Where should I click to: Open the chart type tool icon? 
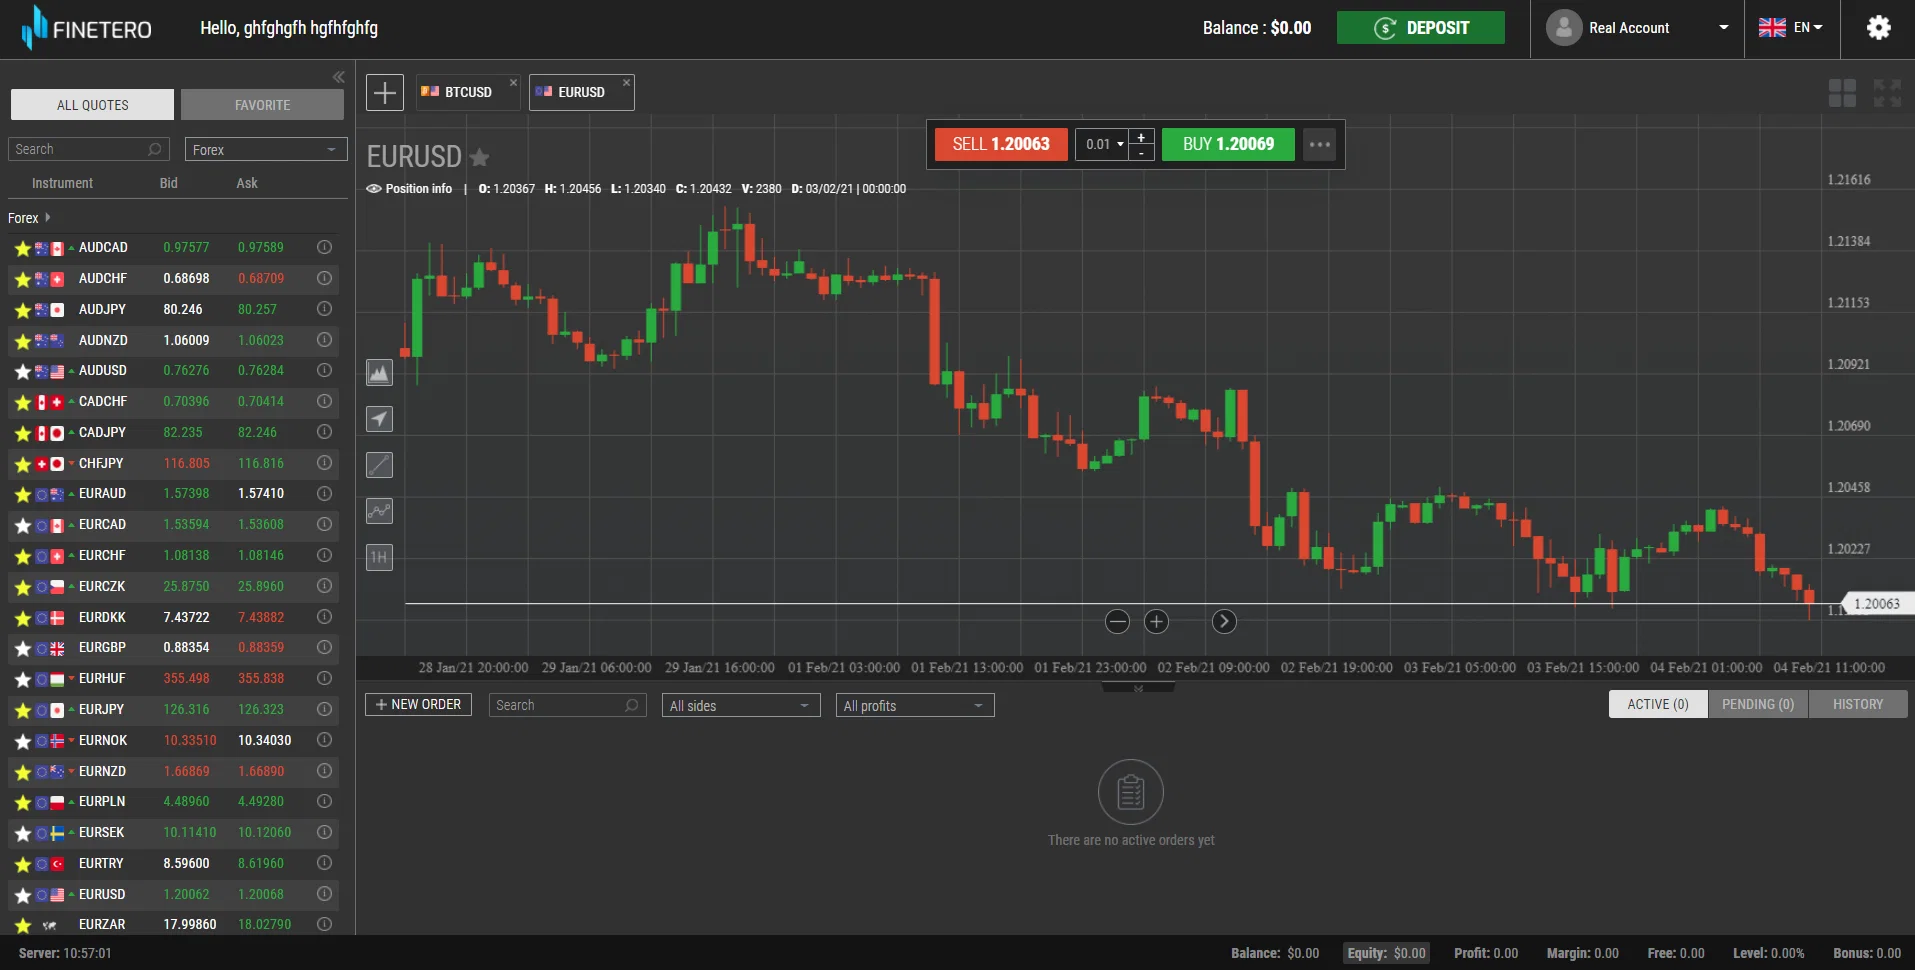coord(379,373)
